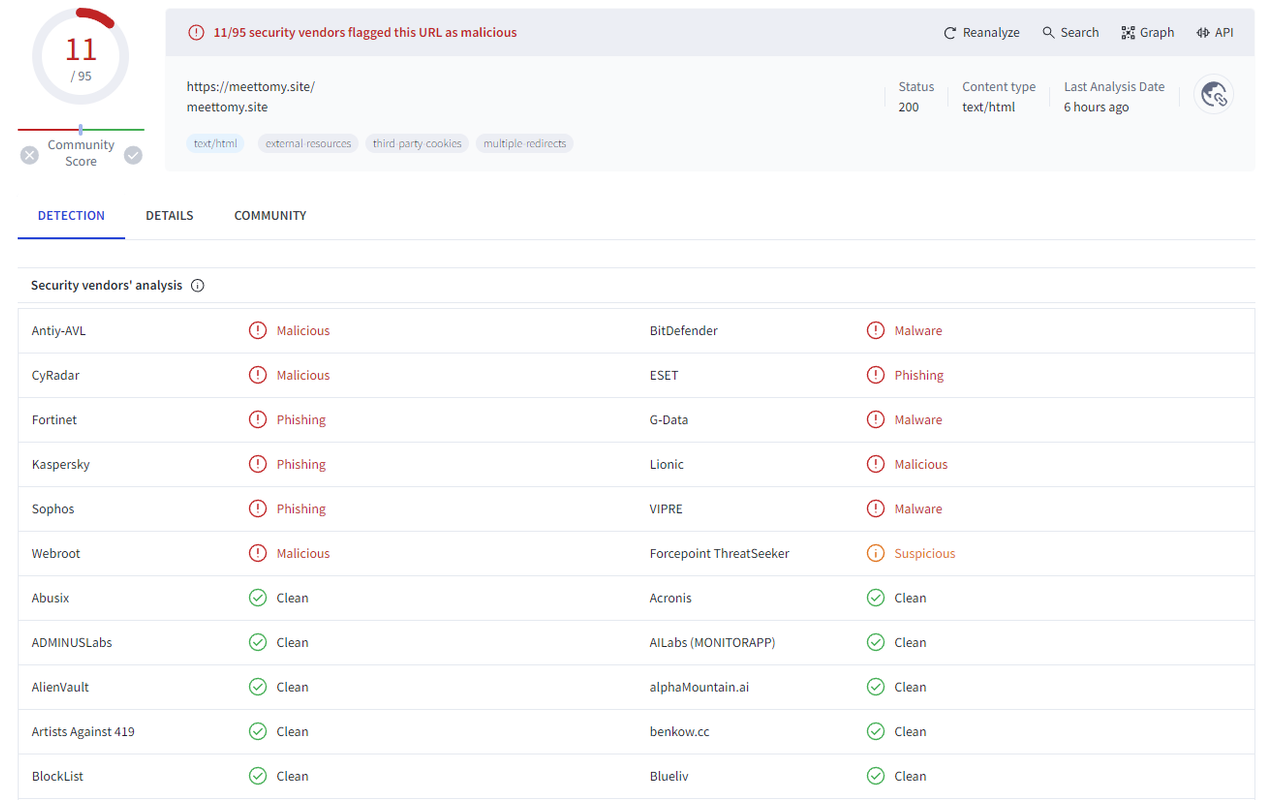Click the alert icon in the Kaspersky row
This screenshot has width=1276, height=800.
click(x=258, y=464)
